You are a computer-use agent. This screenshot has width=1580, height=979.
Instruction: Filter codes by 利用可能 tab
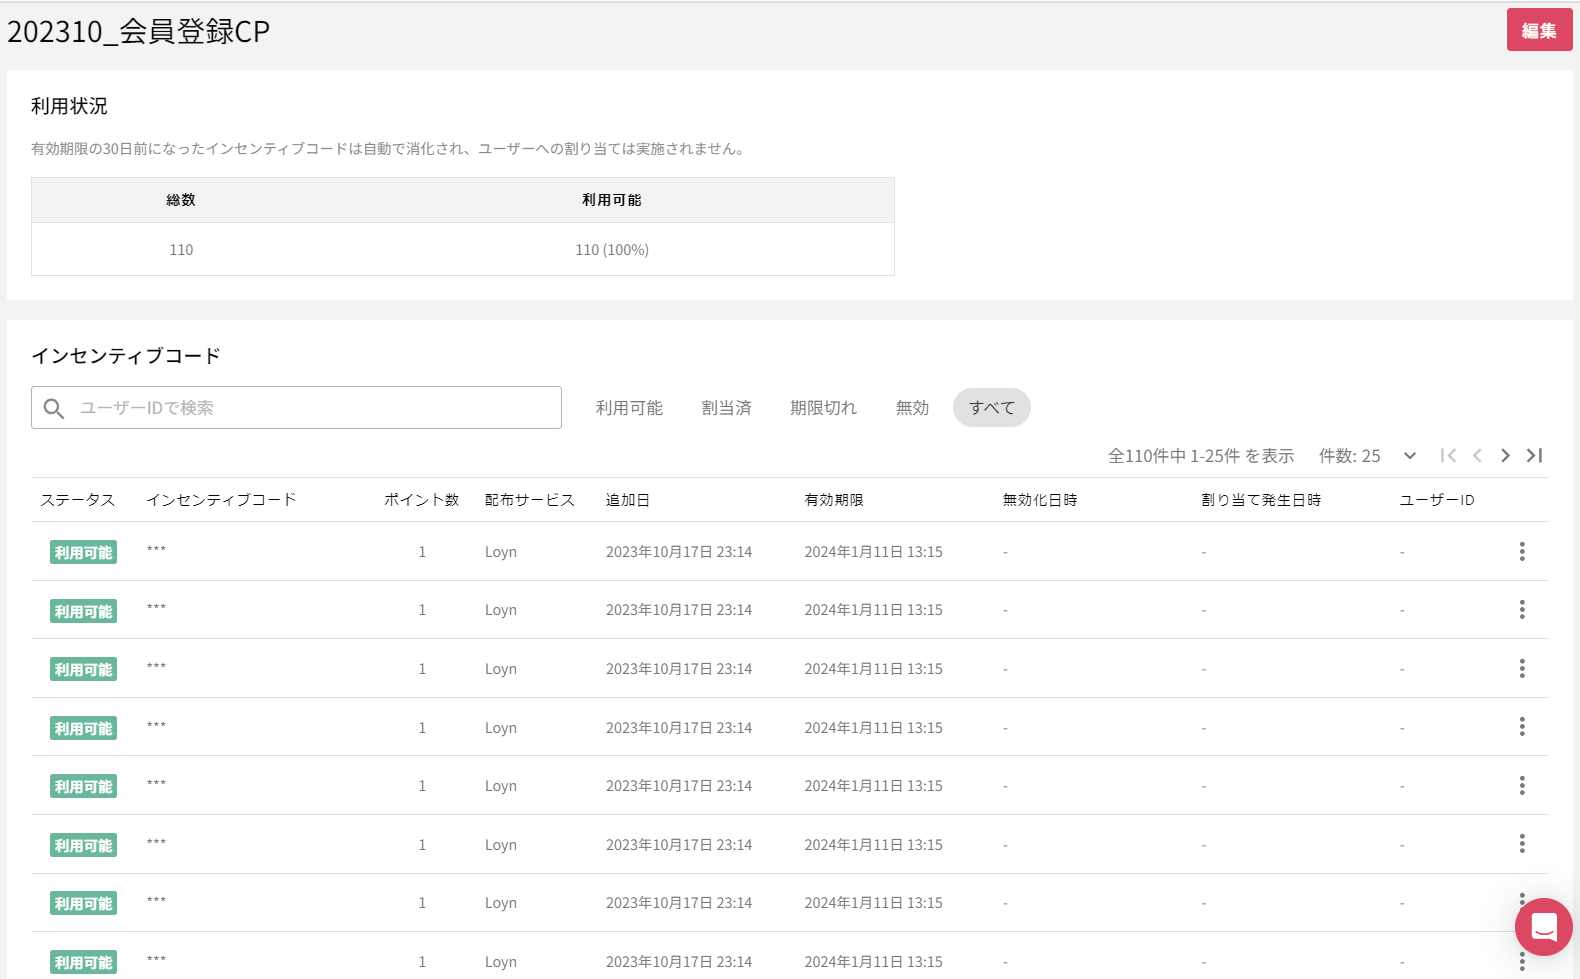tap(629, 408)
